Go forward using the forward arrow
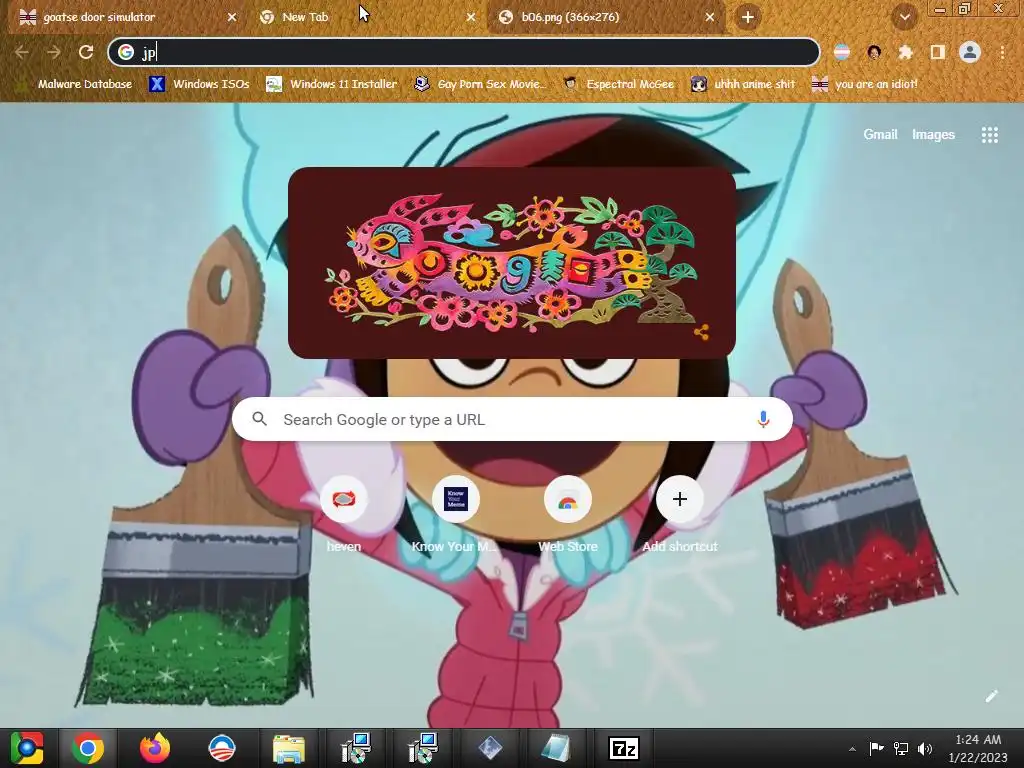Screen dimensions: 1024x768 click(54, 52)
